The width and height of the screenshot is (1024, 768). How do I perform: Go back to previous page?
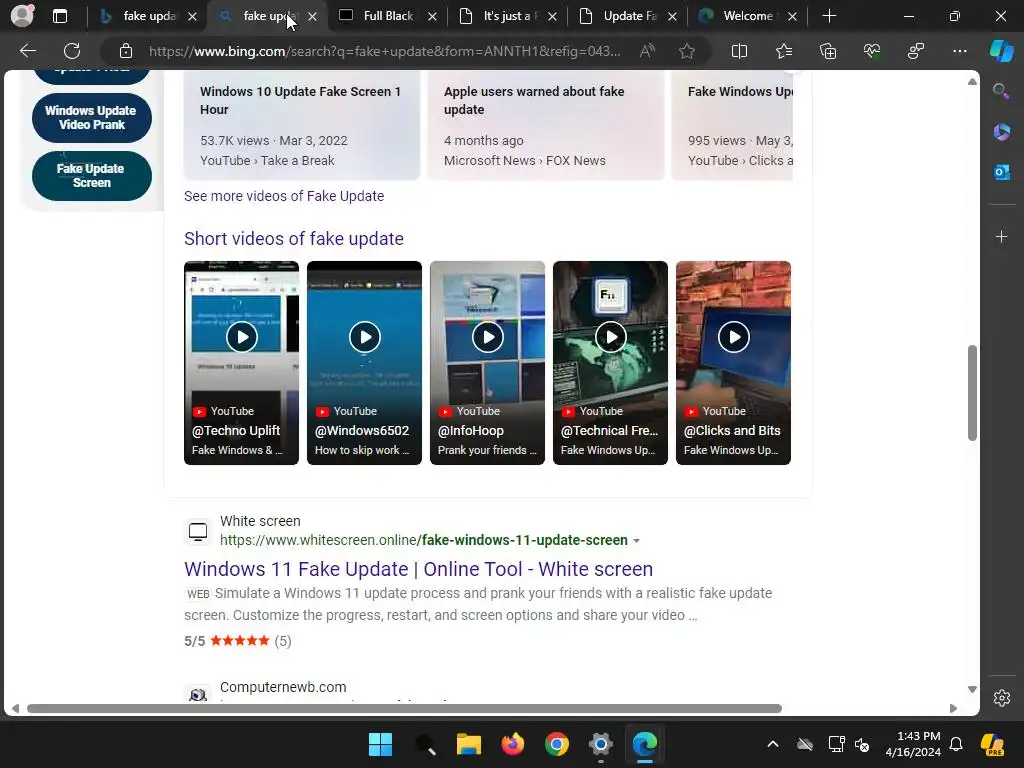click(28, 51)
